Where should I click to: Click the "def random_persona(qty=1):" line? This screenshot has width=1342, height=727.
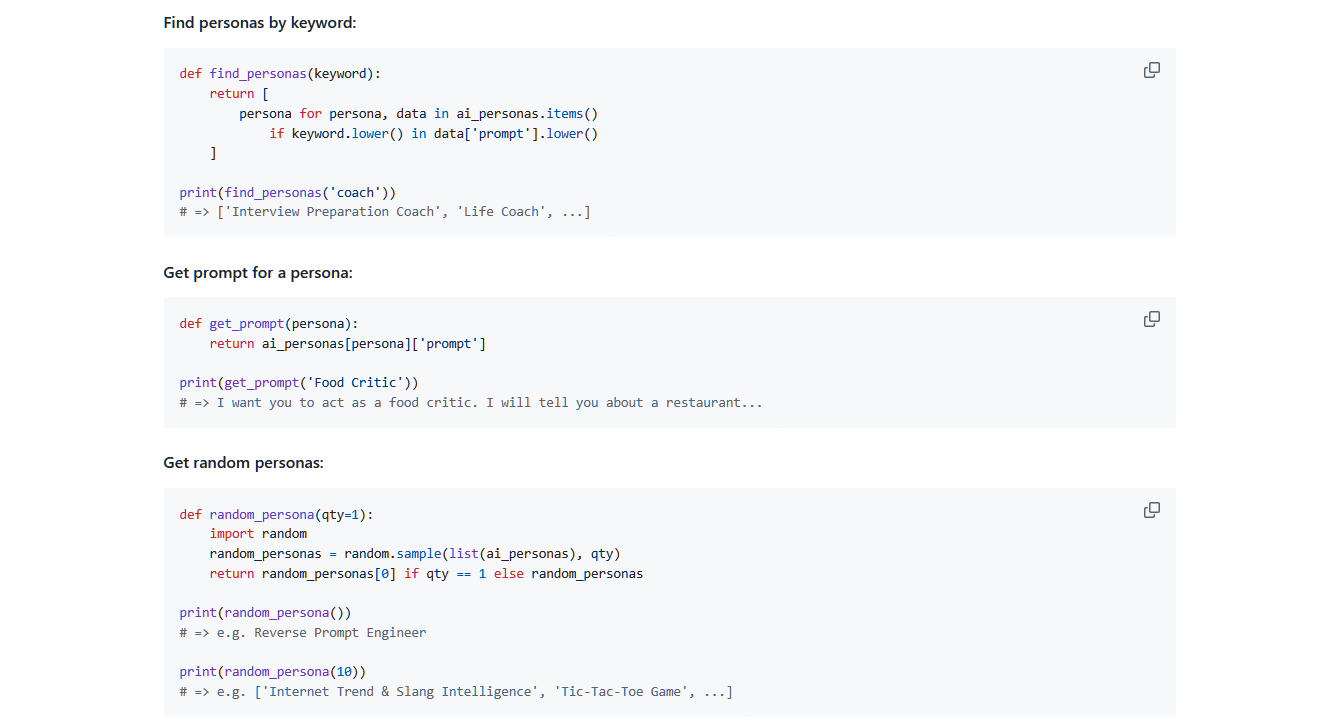[x=276, y=514]
